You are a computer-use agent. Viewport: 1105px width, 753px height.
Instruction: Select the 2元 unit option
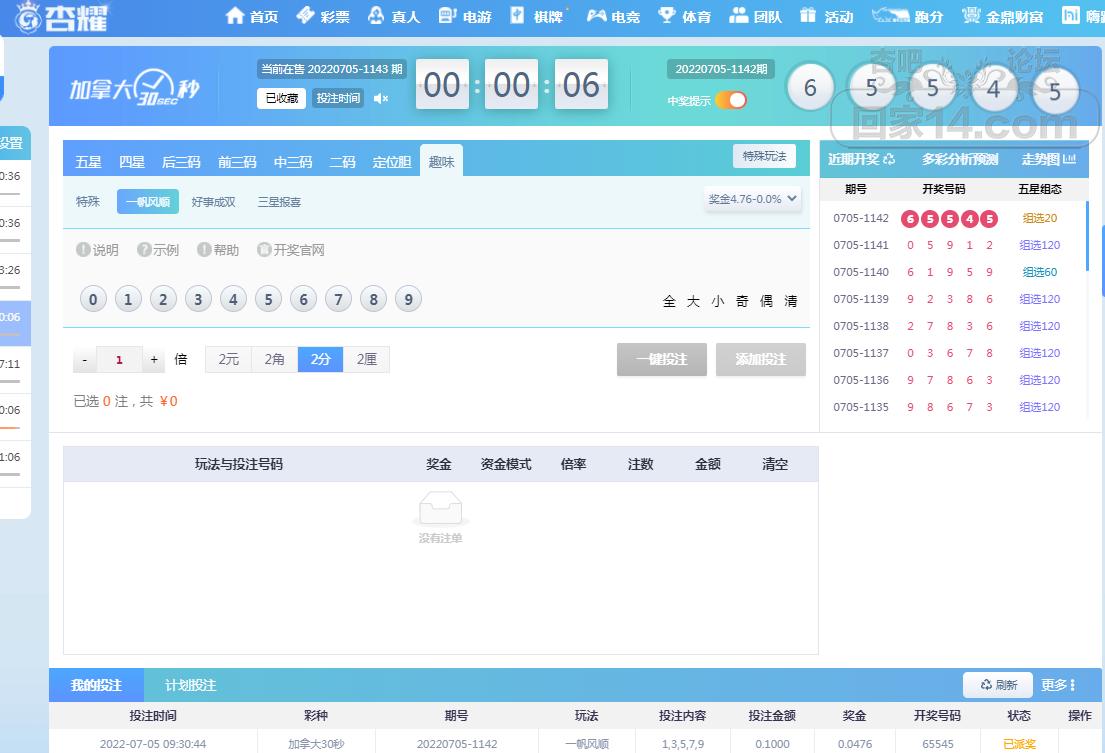(x=228, y=360)
